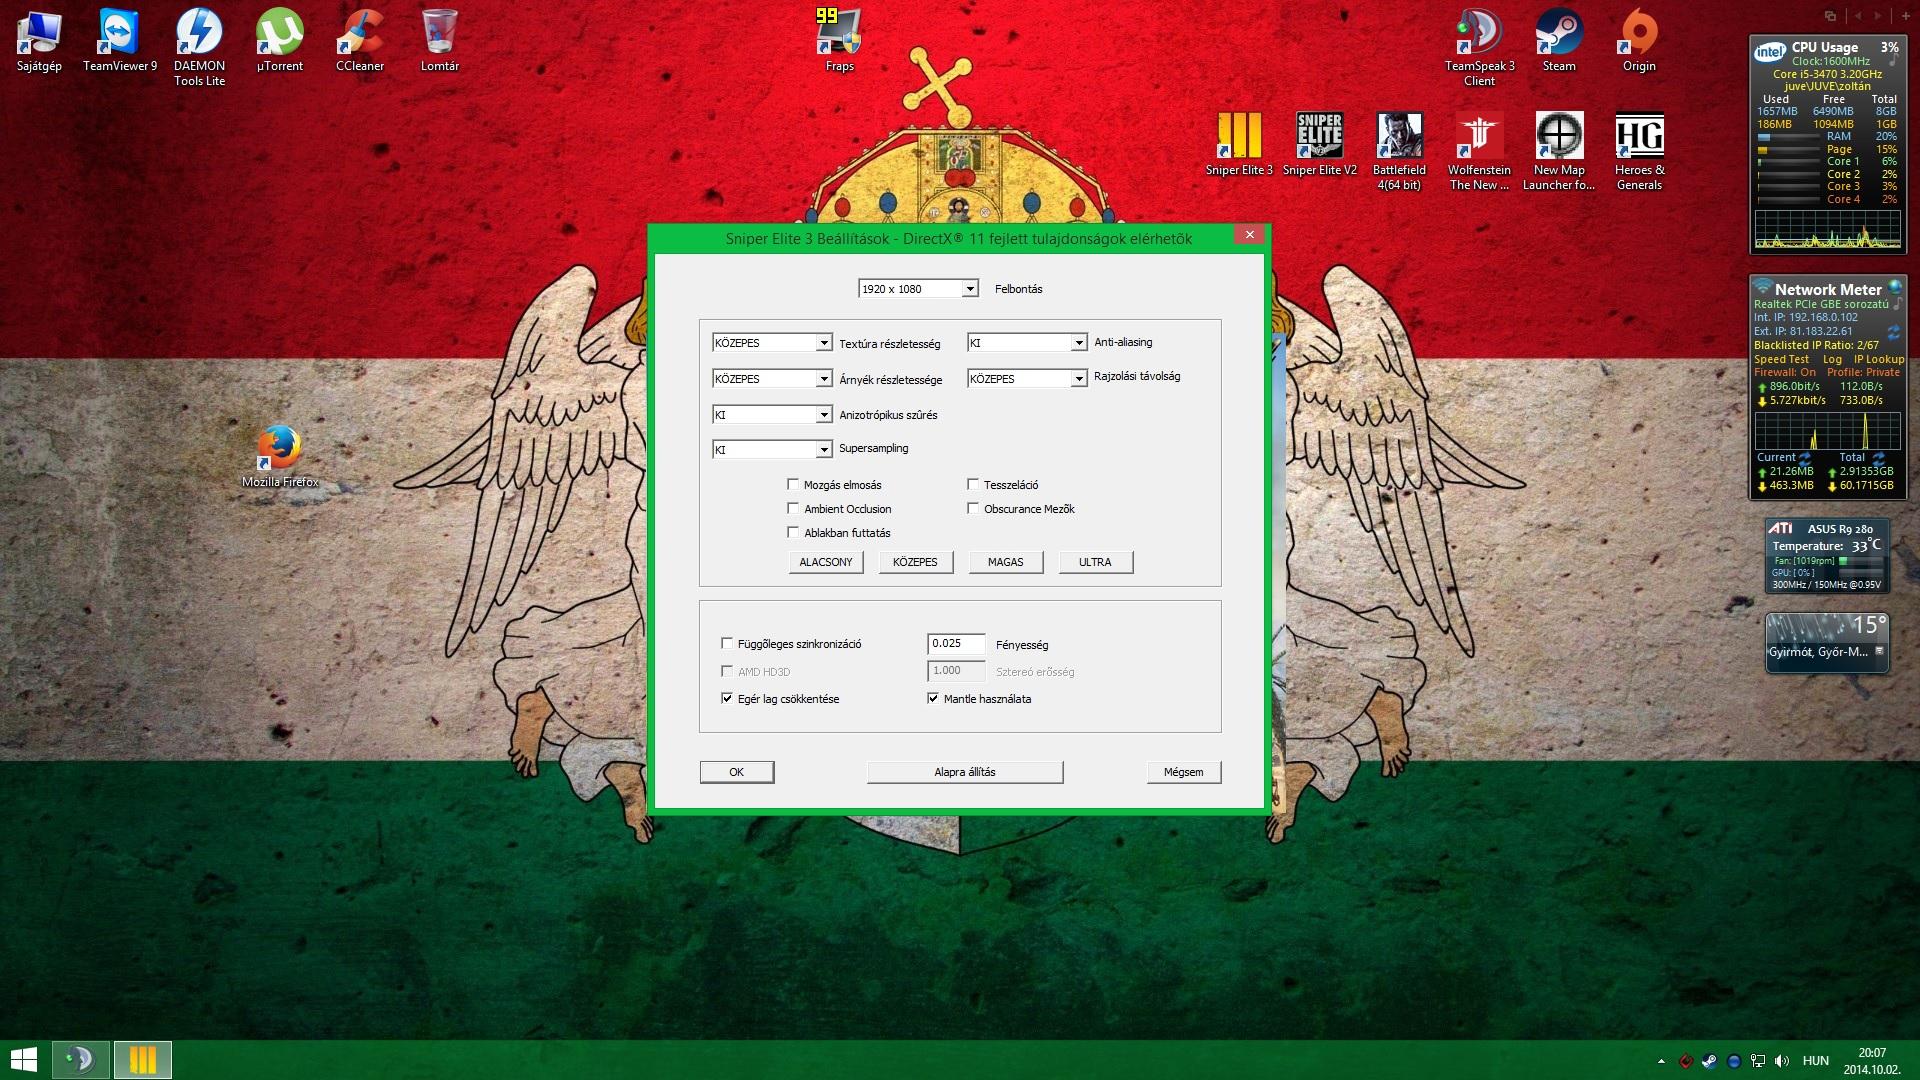Tick Ablakban futtatás checkbox
Screen dimensions: 1920x1080
[793, 533]
